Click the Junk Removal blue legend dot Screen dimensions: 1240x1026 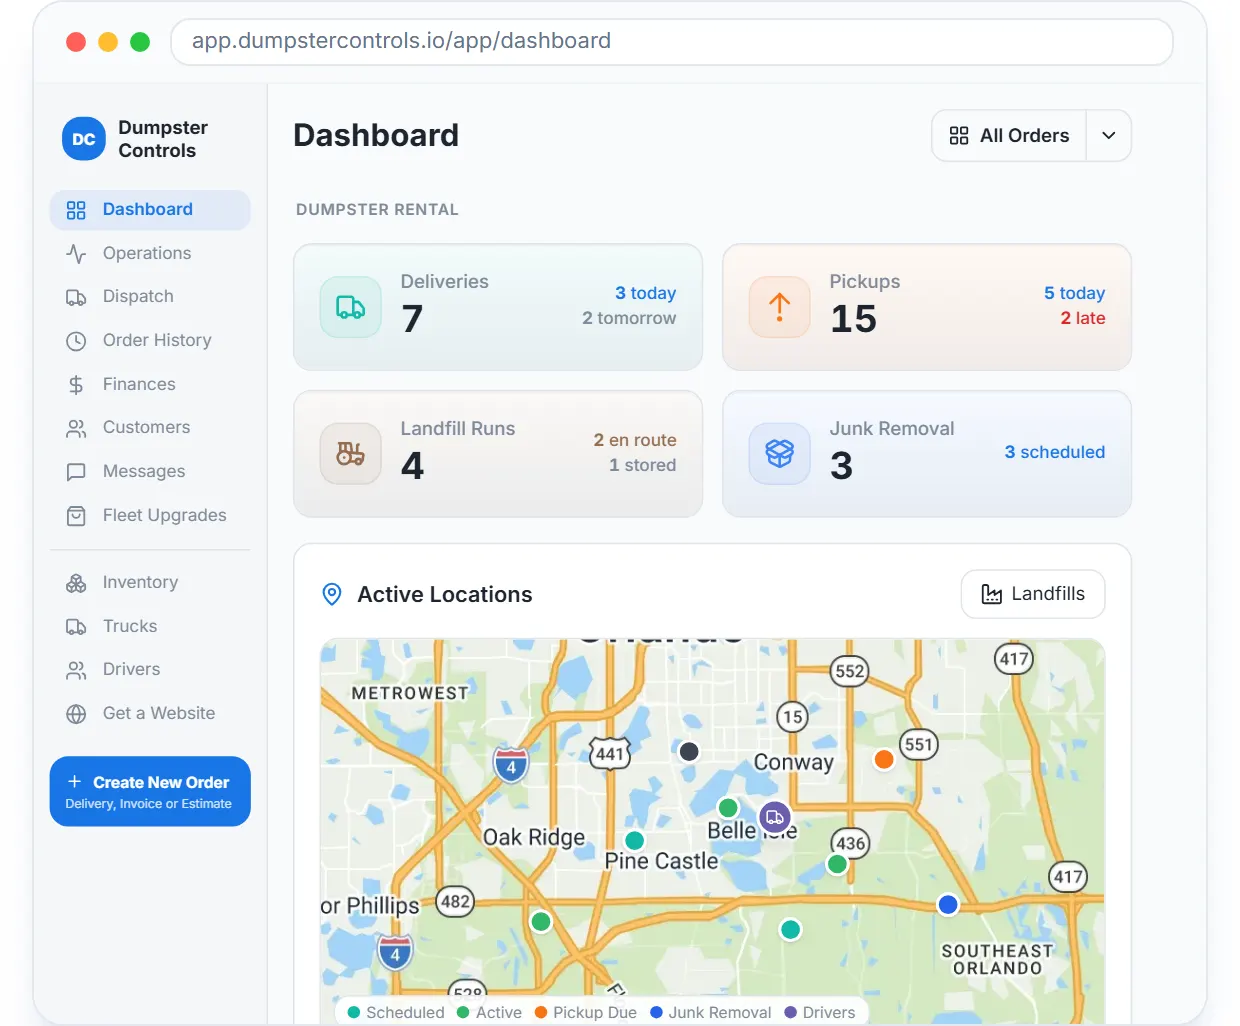(x=656, y=1012)
